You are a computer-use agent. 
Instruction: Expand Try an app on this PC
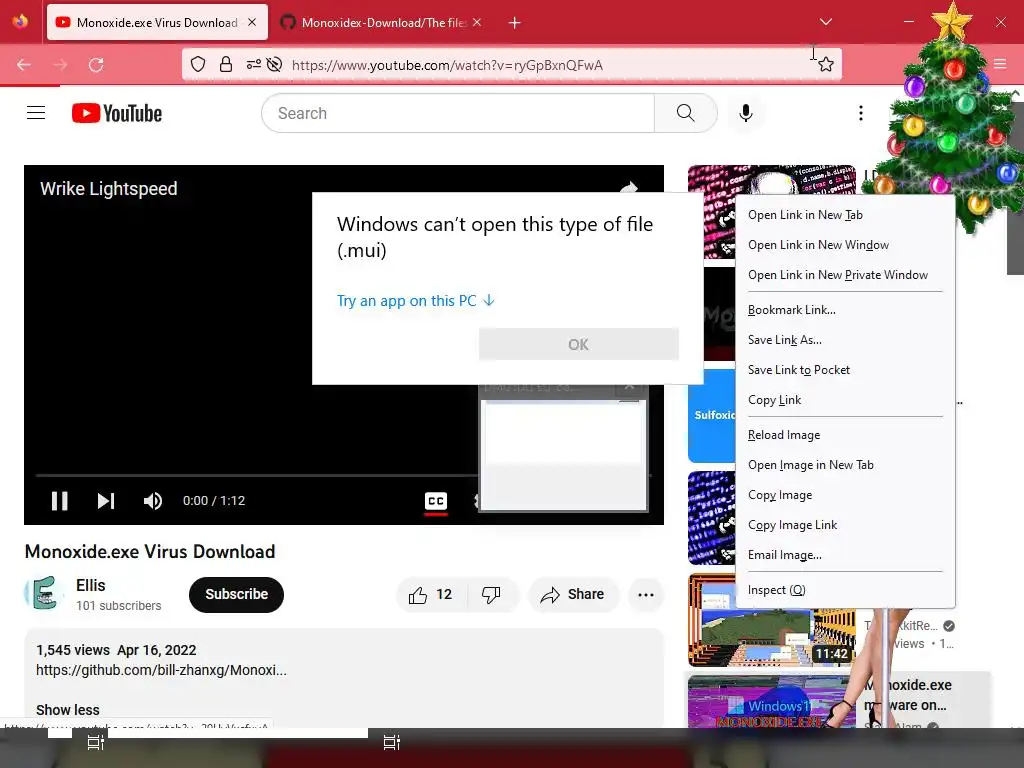coord(416,300)
